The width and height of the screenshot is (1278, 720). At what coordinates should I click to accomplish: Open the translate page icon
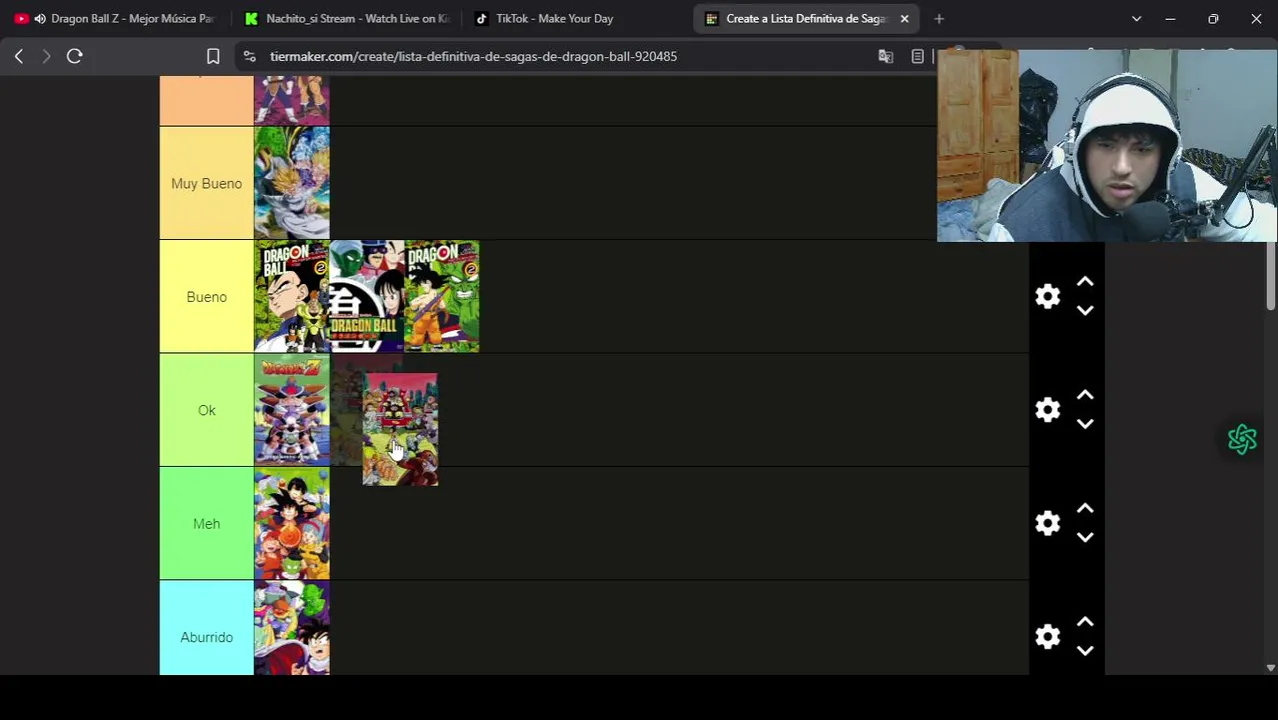pos(885,56)
